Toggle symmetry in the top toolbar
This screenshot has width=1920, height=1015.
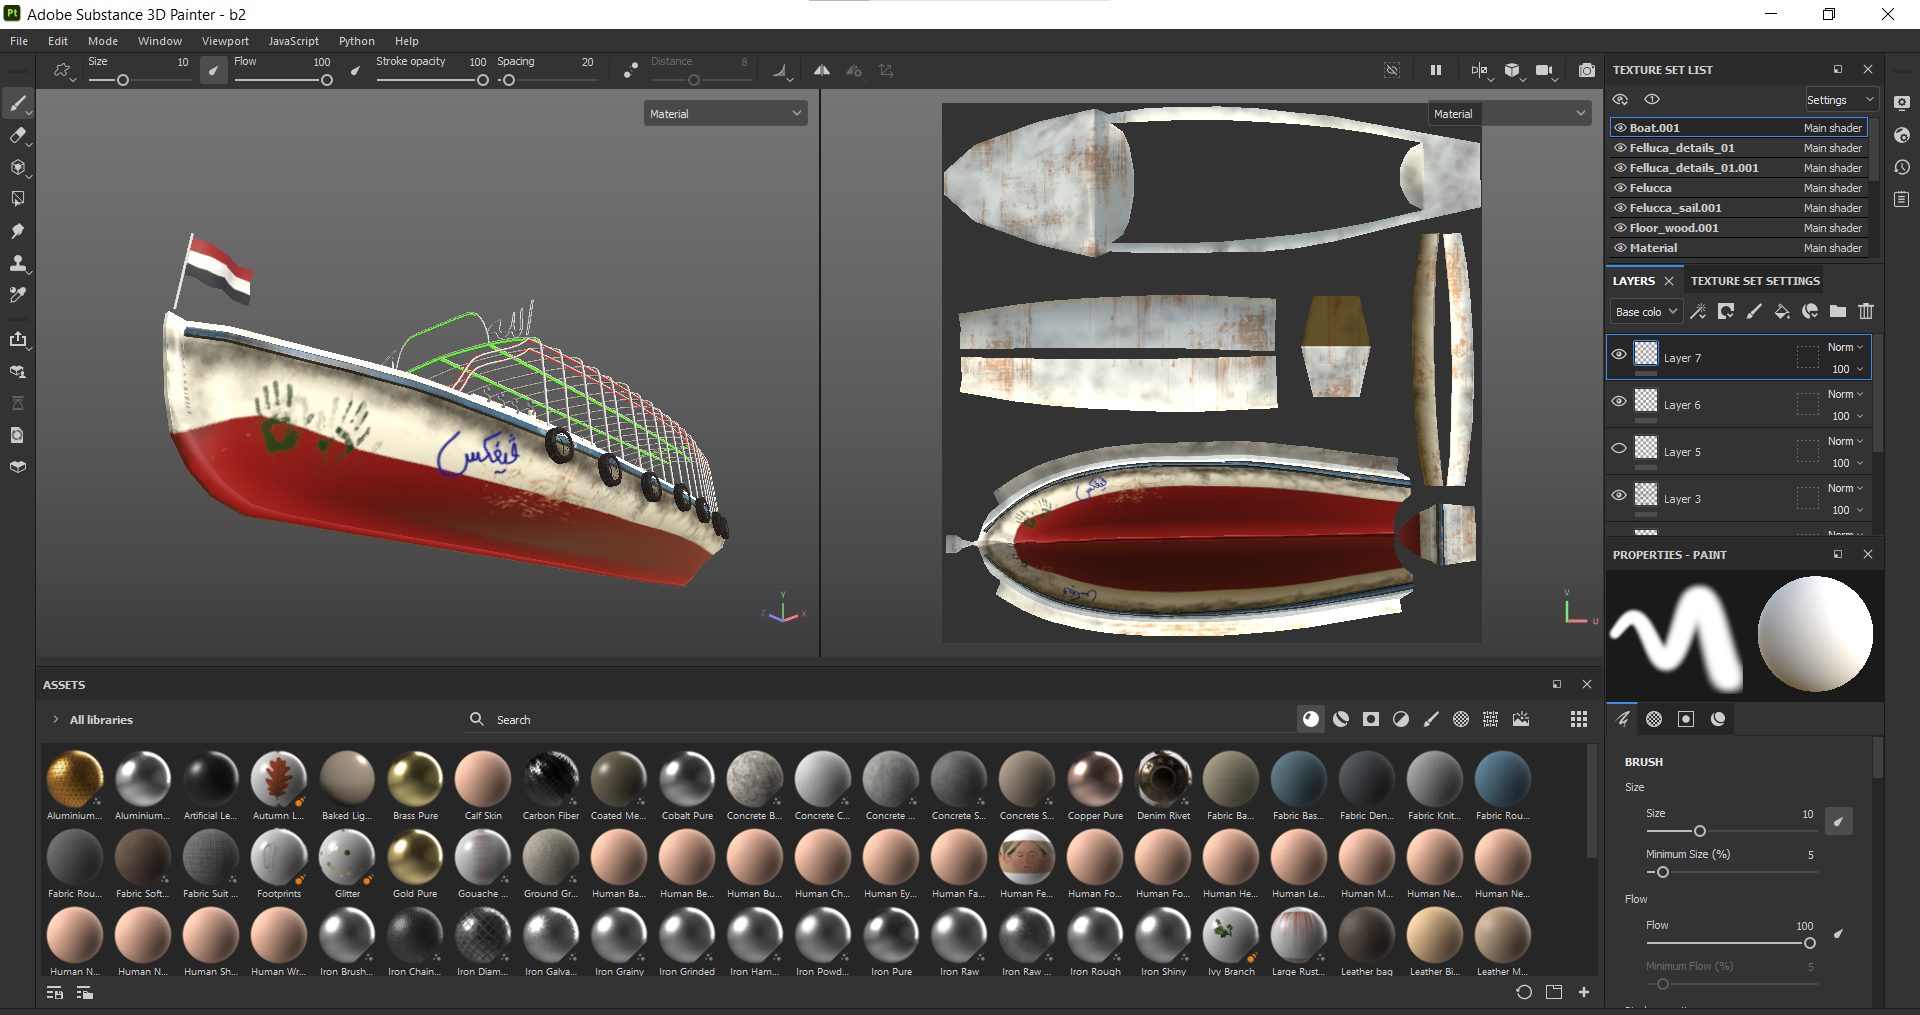tap(821, 70)
